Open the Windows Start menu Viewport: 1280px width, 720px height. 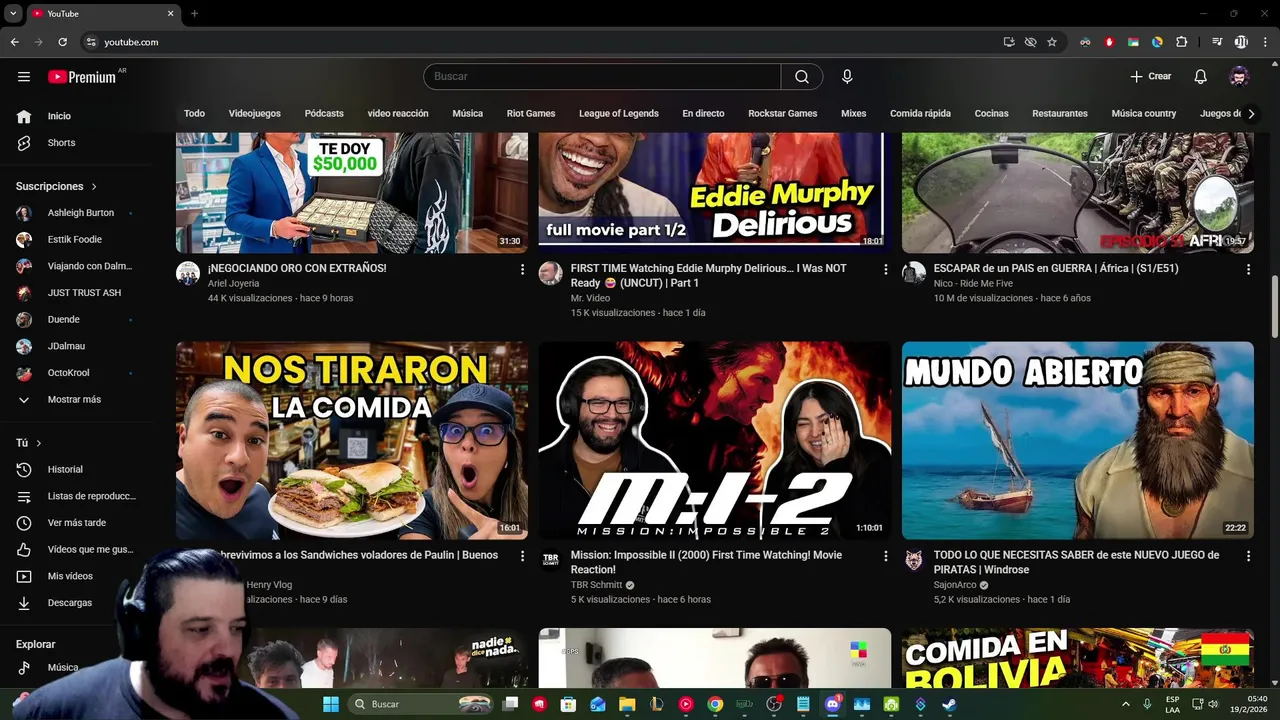tap(330, 704)
